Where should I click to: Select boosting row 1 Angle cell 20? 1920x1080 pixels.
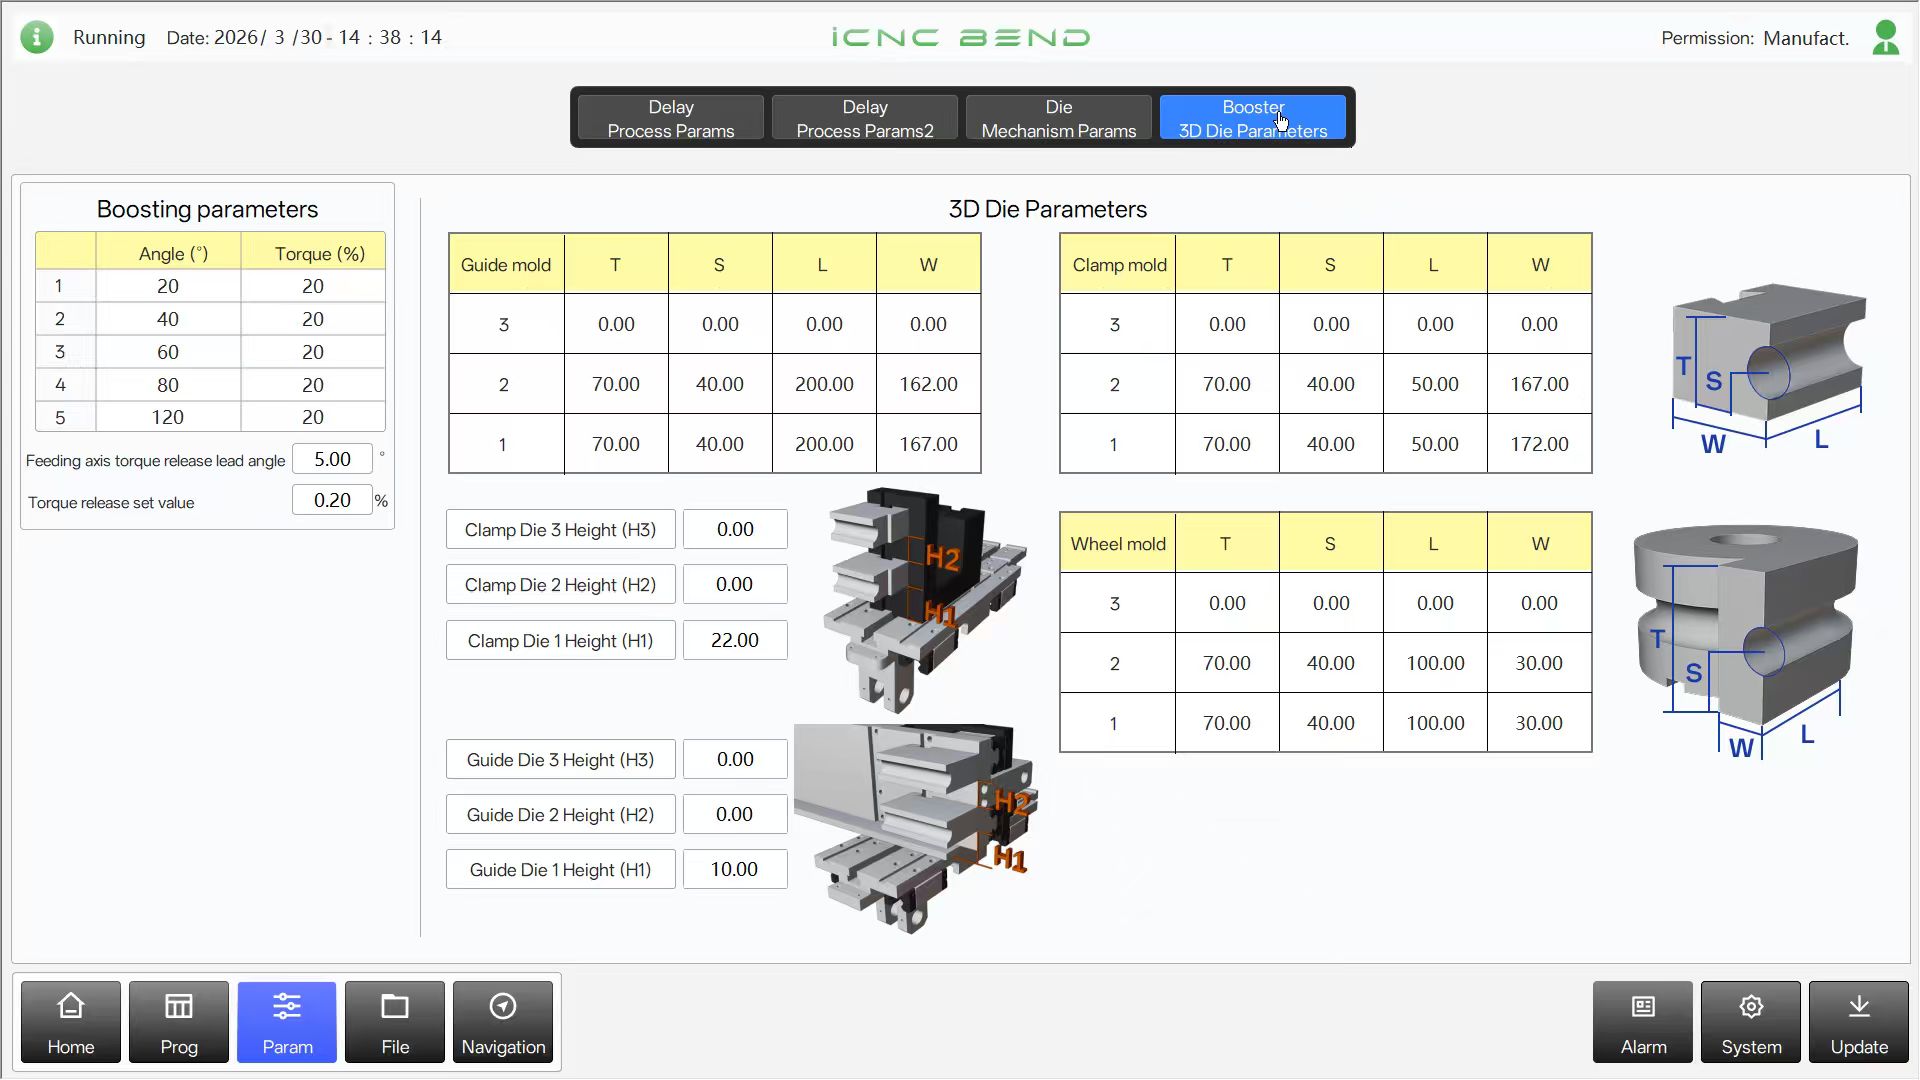point(168,286)
